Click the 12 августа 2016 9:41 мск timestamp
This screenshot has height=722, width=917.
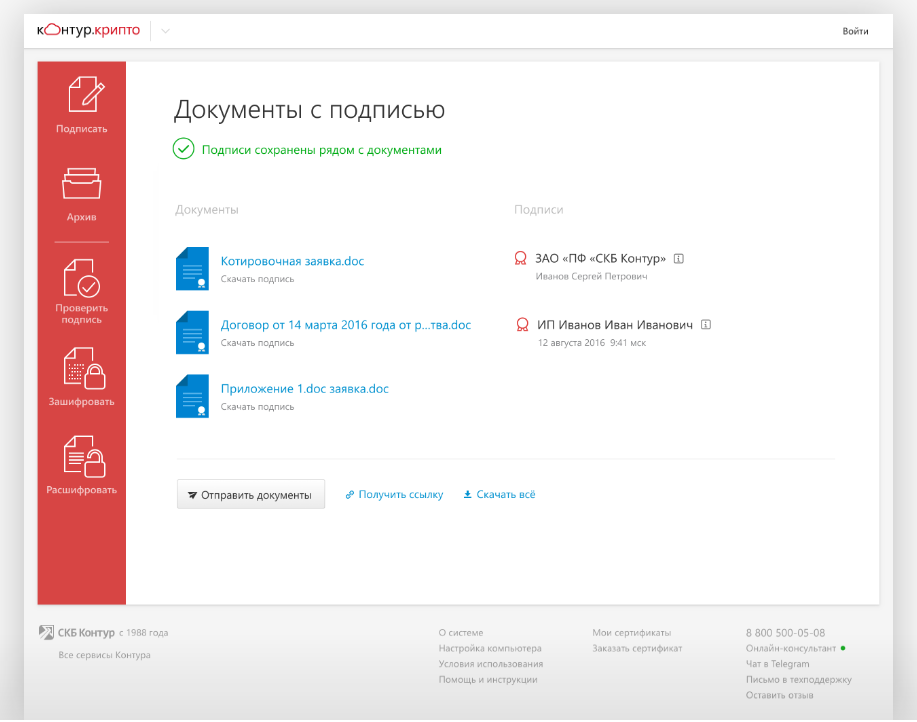pyautogui.click(x=592, y=343)
